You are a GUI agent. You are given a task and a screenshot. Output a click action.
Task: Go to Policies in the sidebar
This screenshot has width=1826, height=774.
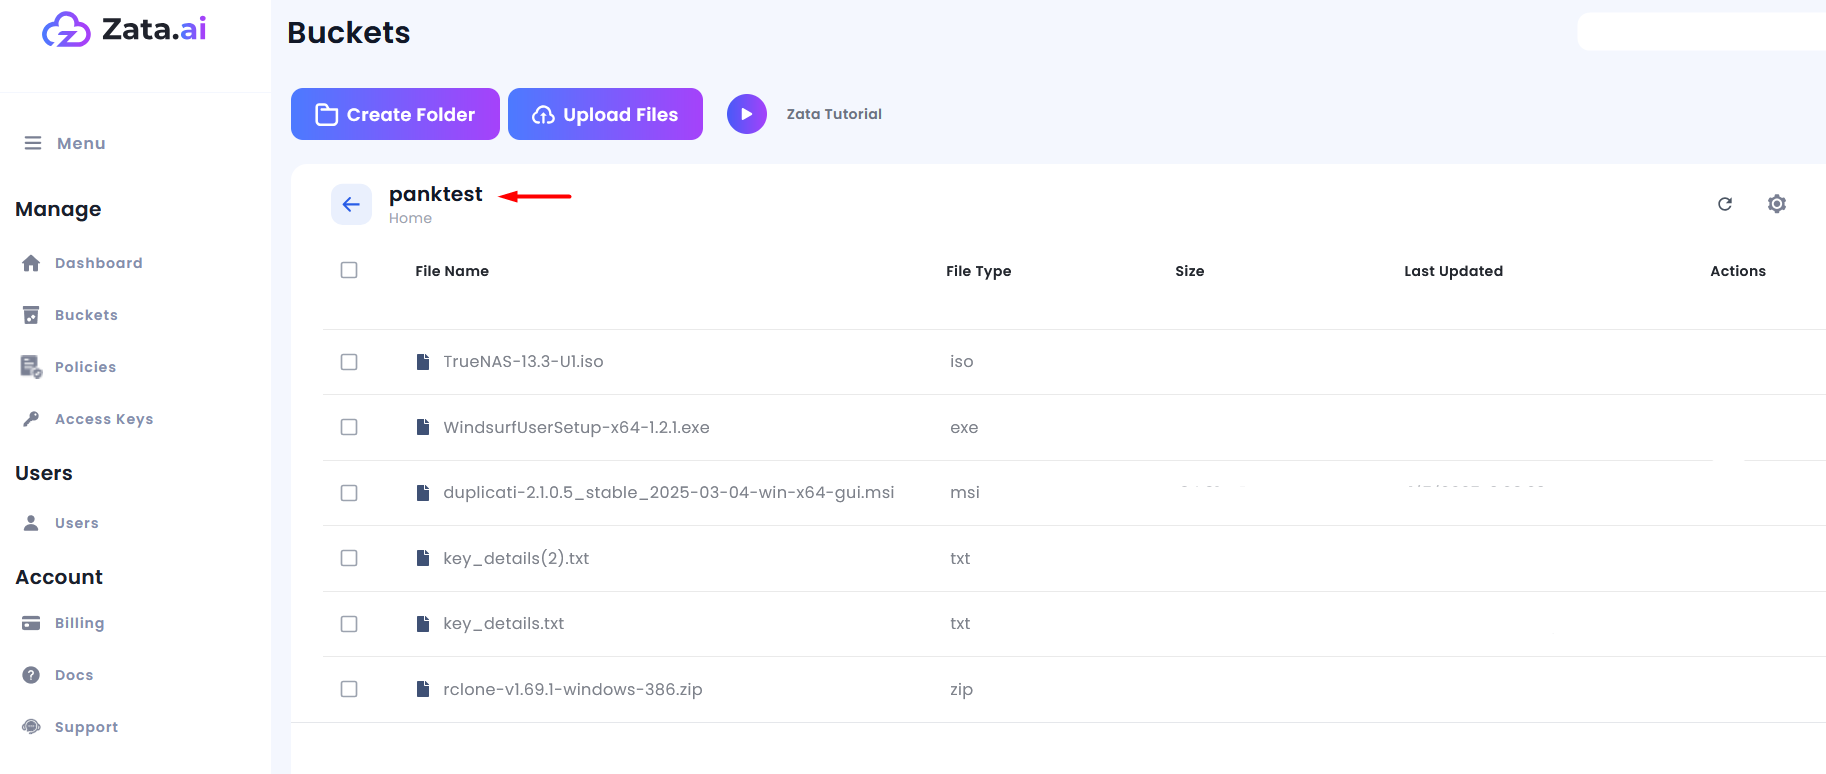tap(85, 367)
